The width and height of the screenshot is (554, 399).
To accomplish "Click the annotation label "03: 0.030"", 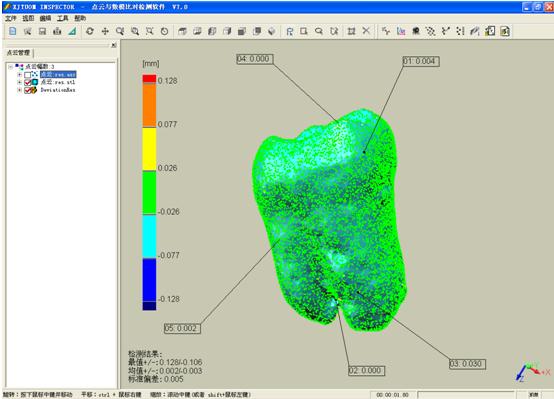I will click(x=467, y=364).
